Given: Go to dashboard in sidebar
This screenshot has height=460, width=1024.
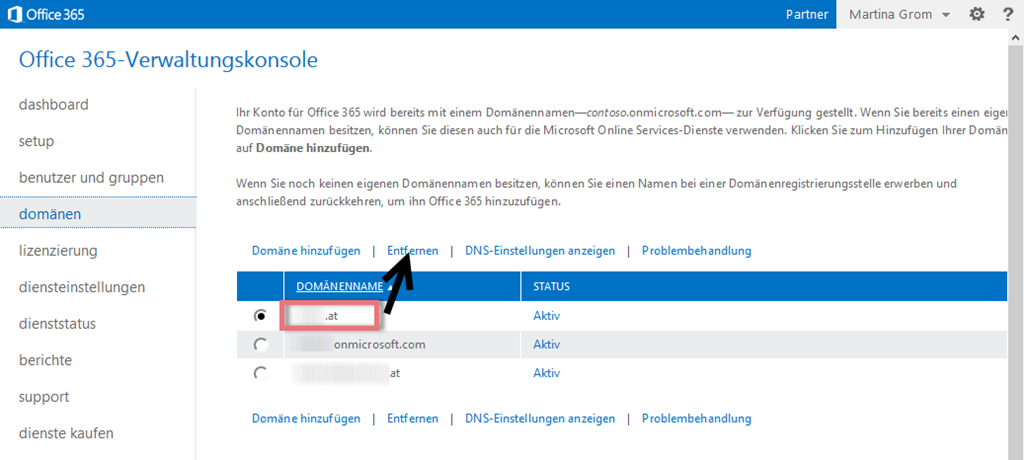Looking at the screenshot, I should point(54,105).
